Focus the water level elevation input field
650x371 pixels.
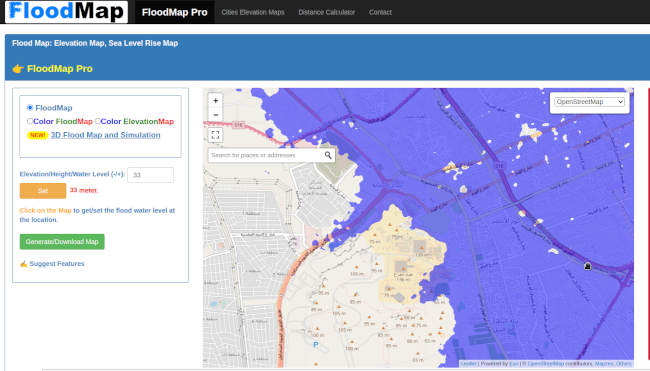pos(150,175)
